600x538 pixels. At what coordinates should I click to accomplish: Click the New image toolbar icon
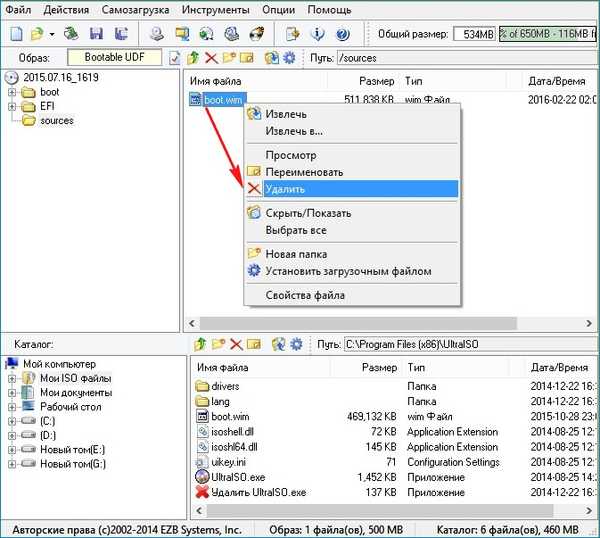click(x=15, y=35)
